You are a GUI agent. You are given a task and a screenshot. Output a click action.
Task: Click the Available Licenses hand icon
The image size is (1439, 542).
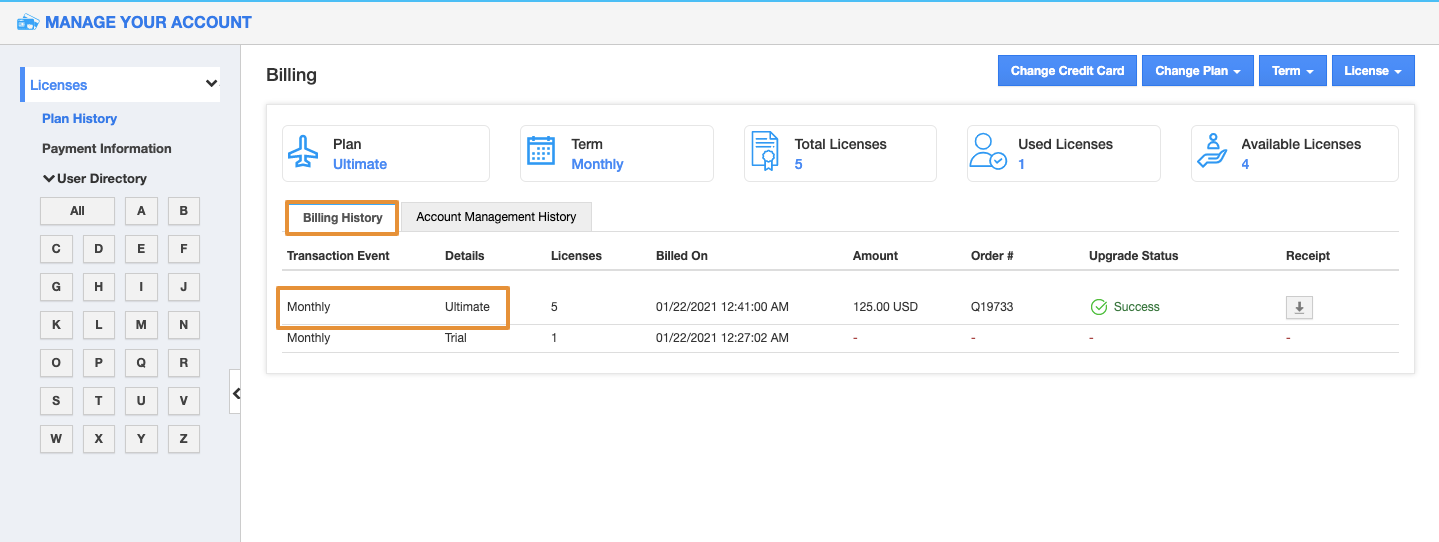pos(1213,153)
